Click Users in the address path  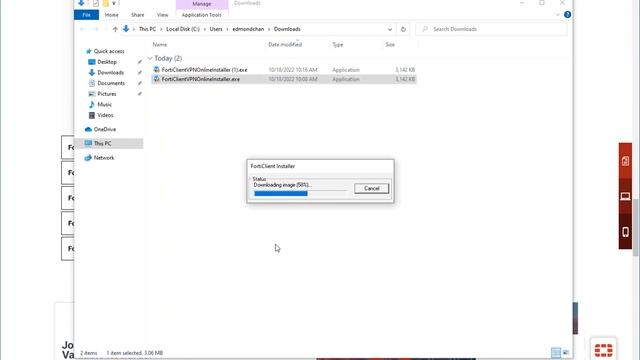[216, 29]
